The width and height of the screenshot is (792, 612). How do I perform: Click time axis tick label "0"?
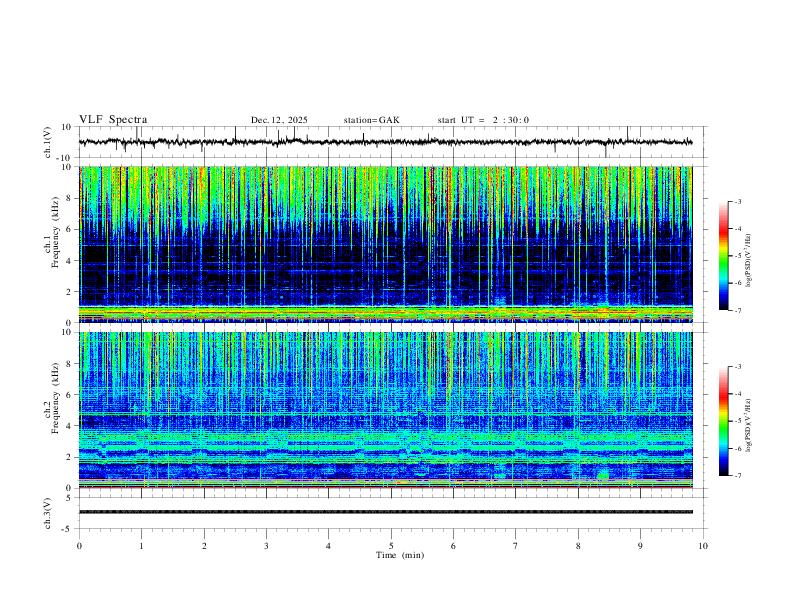79,546
